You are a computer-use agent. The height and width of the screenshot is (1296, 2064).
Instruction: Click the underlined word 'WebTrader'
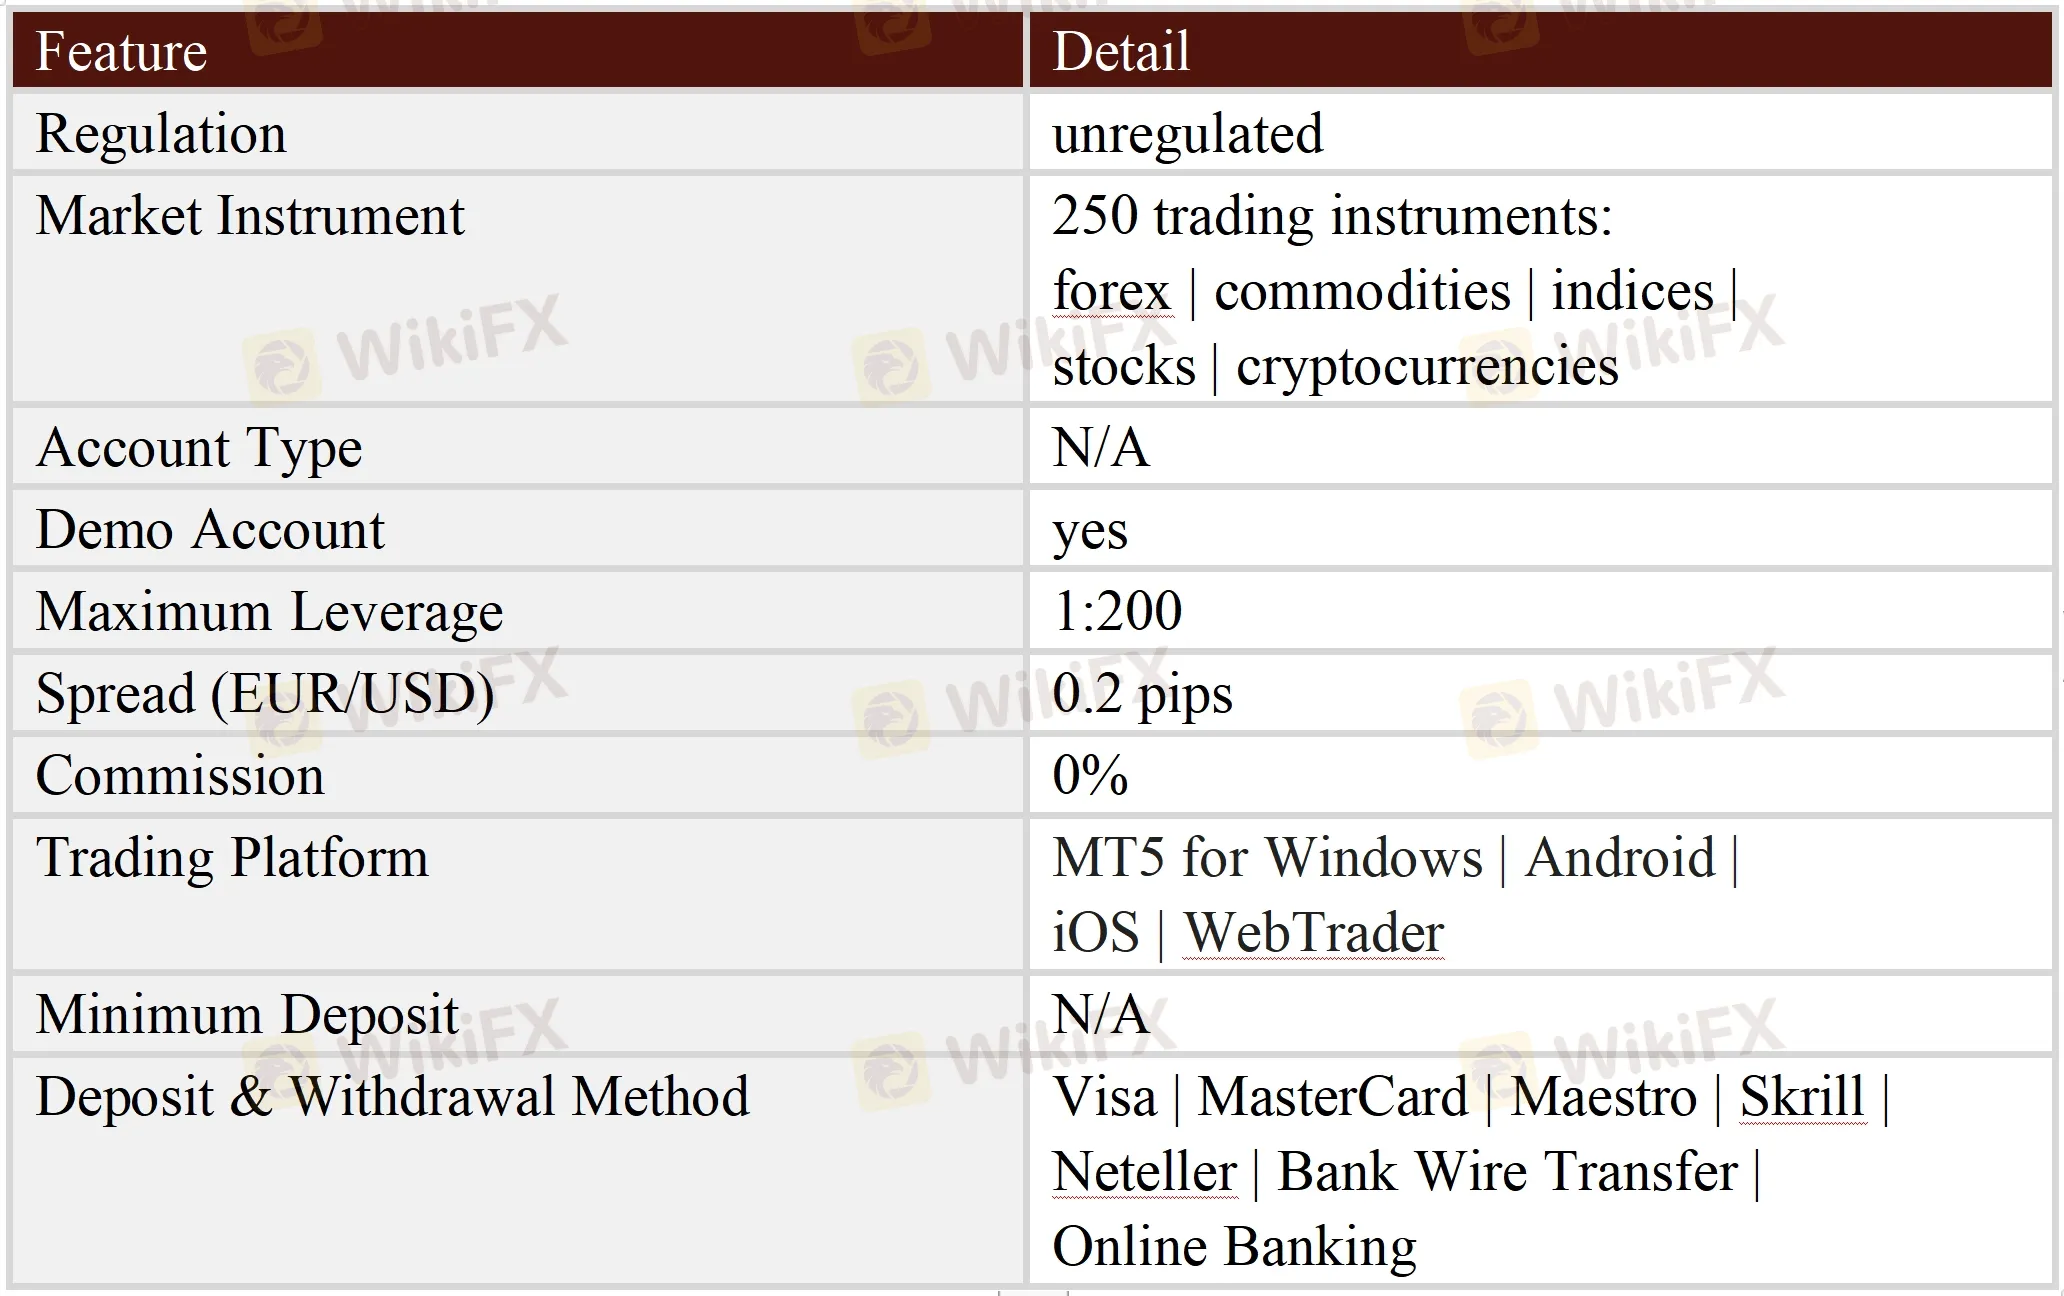coord(1314,933)
